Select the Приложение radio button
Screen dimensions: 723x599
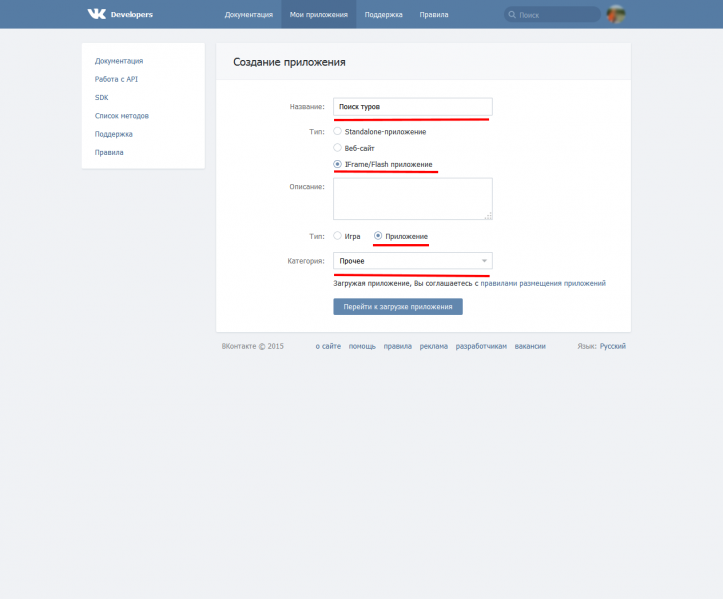click(x=378, y=236)
